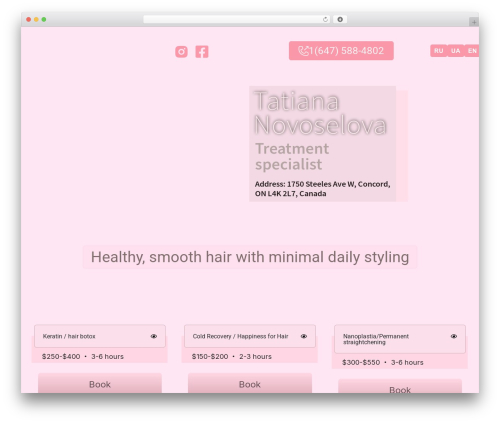Open the Instagram profile icon
Viewport: 500px width, 423px height.
181,52
